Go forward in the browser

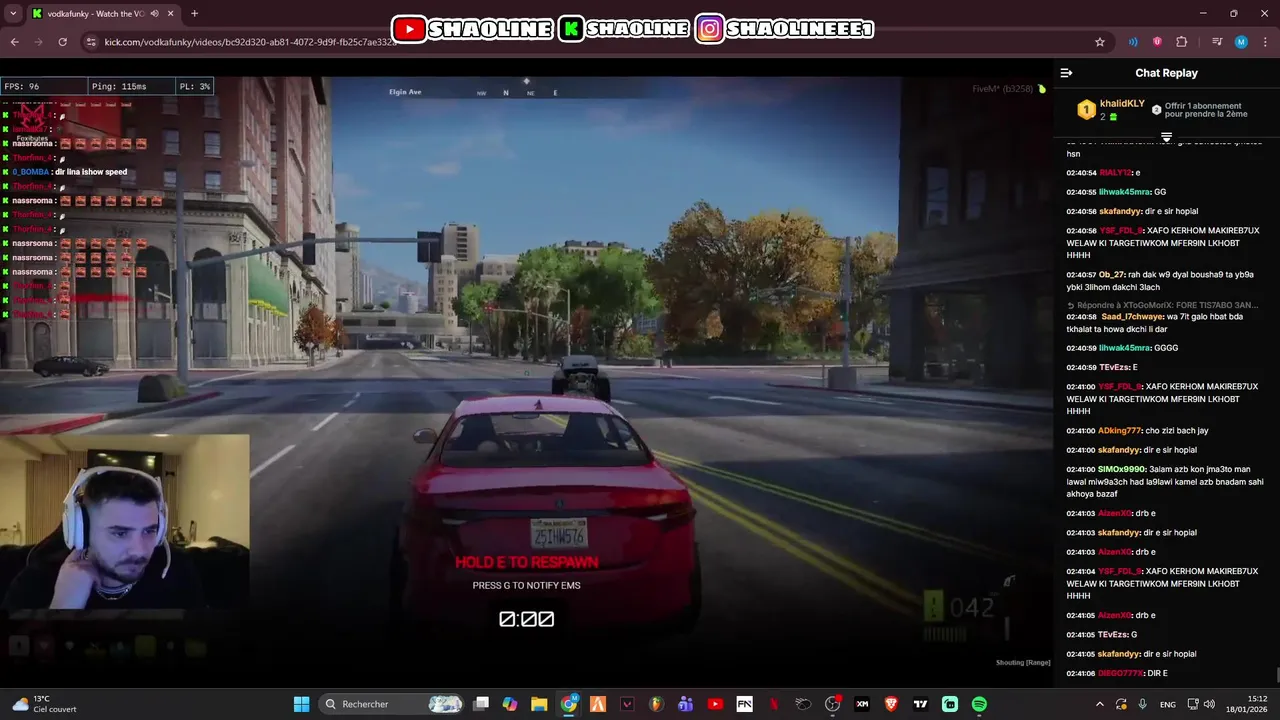[38, 42]
